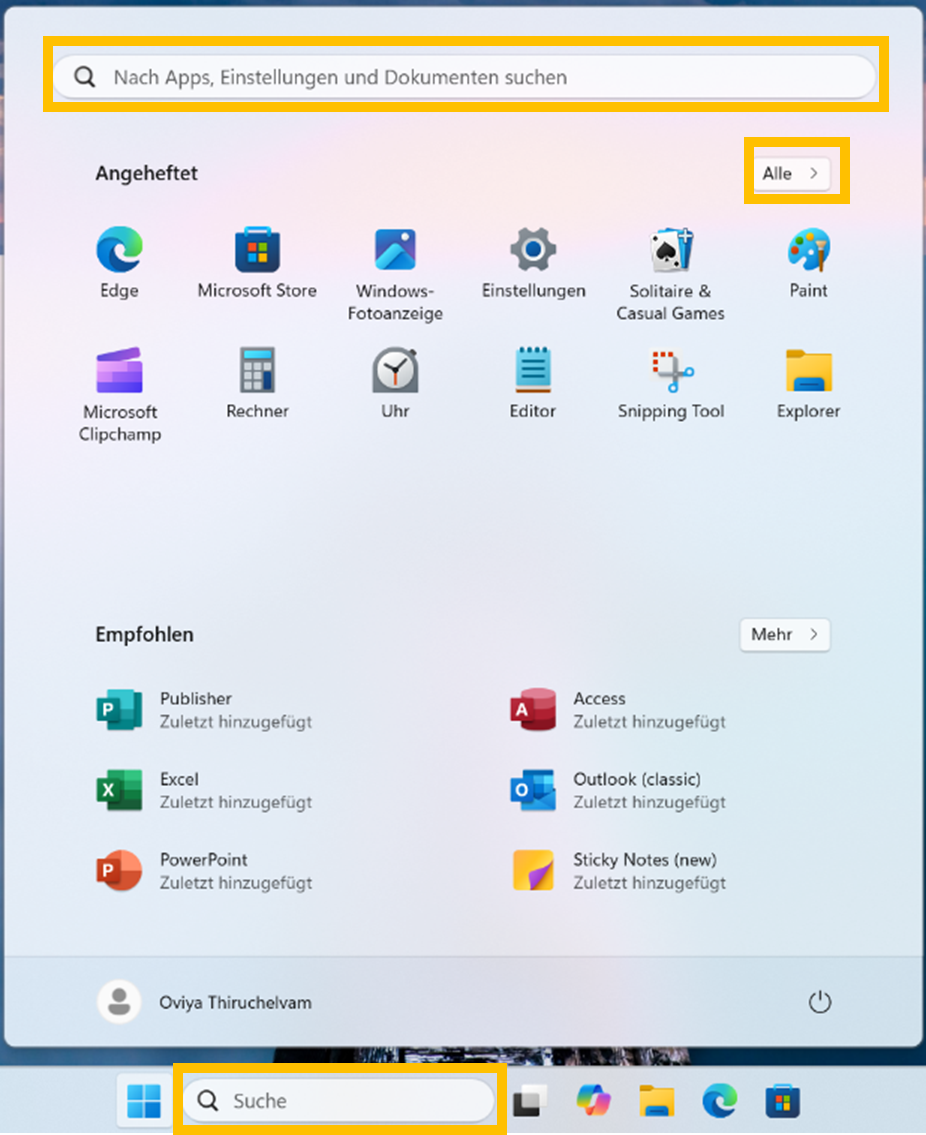
Task: Launch Excel from recommended list
Action: click(x=204, y=790)
